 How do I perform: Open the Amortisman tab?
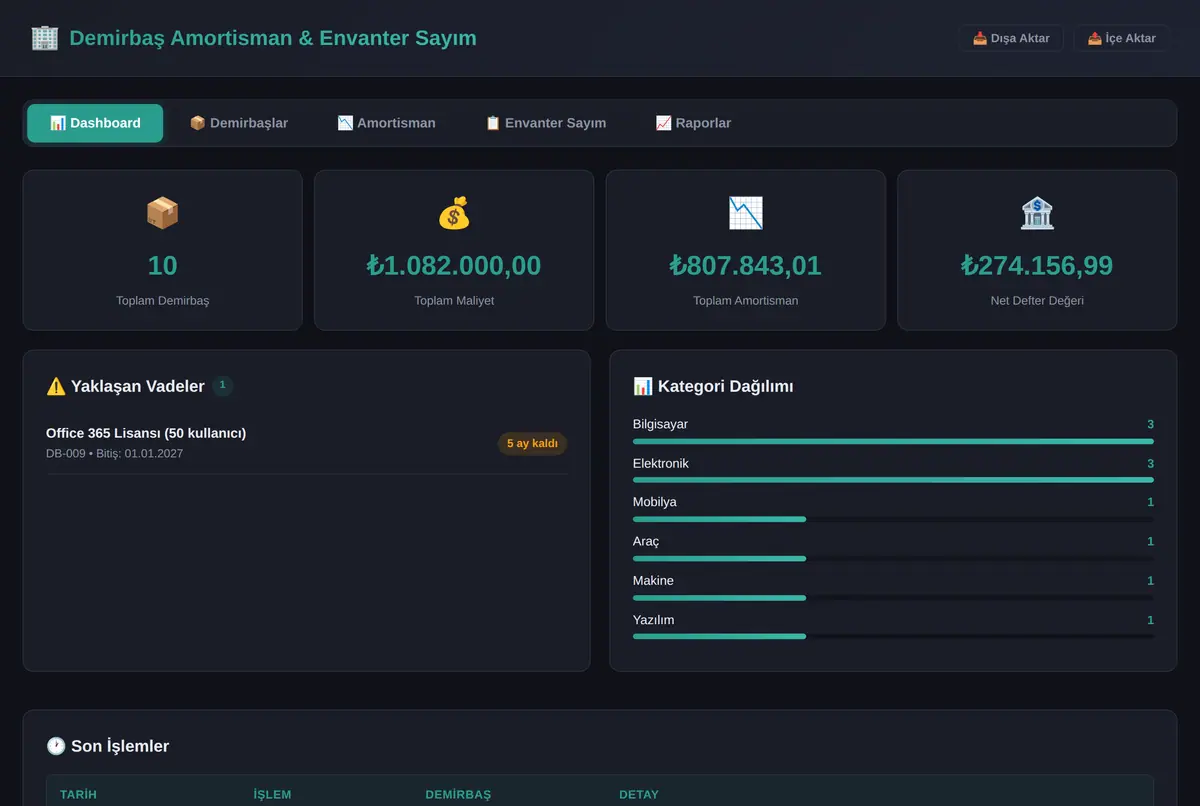pyautogui.click(x=386, y=123)
